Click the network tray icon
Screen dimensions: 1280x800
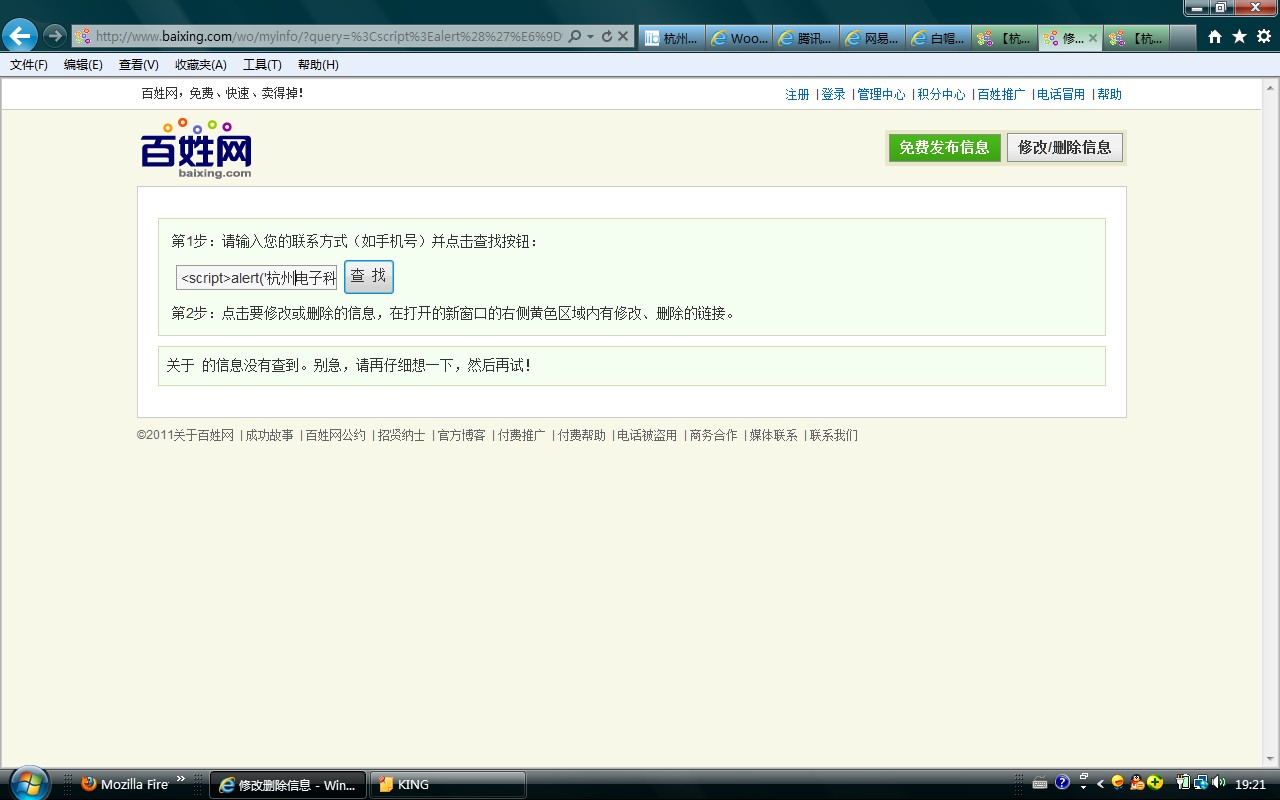click(1200, 783)
